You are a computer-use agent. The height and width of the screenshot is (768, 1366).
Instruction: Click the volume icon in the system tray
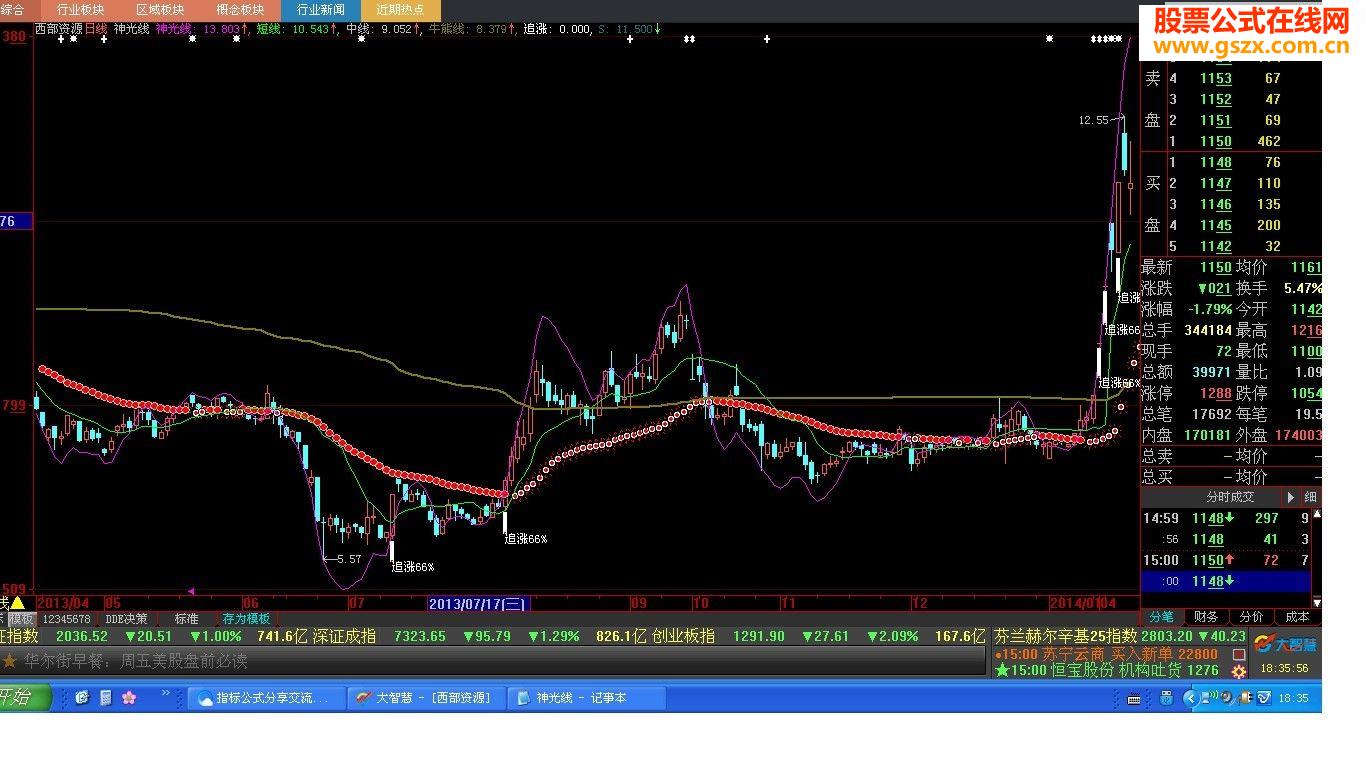click(x=1225, y=697)
